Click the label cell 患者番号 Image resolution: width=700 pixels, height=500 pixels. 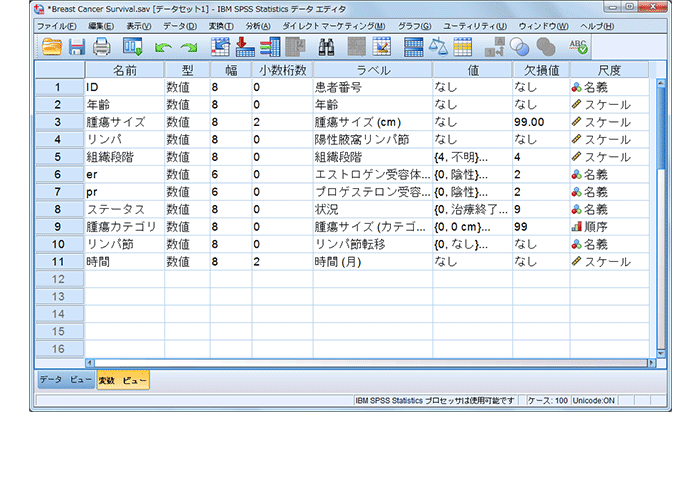(373, 88)
